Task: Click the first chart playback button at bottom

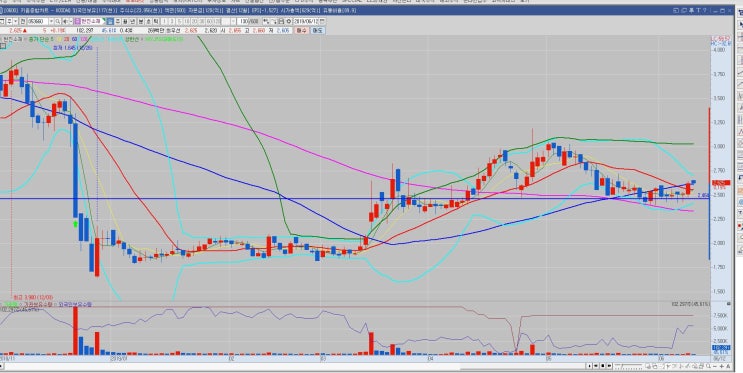Action: pyautogui.click(x=589, y=366)
